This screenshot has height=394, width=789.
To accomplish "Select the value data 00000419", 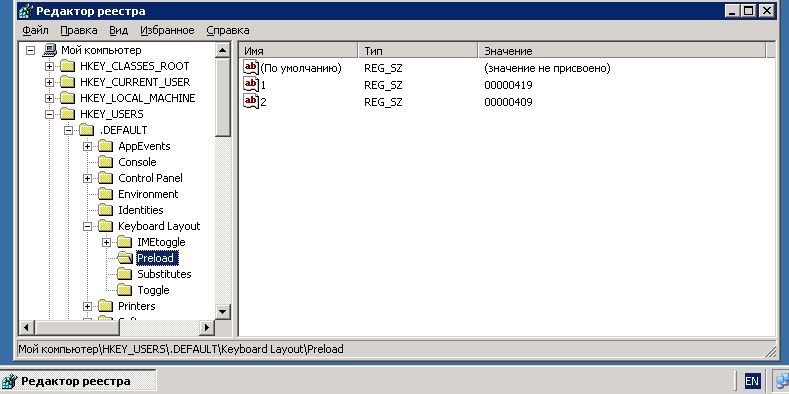I will [x=508, y=85].
